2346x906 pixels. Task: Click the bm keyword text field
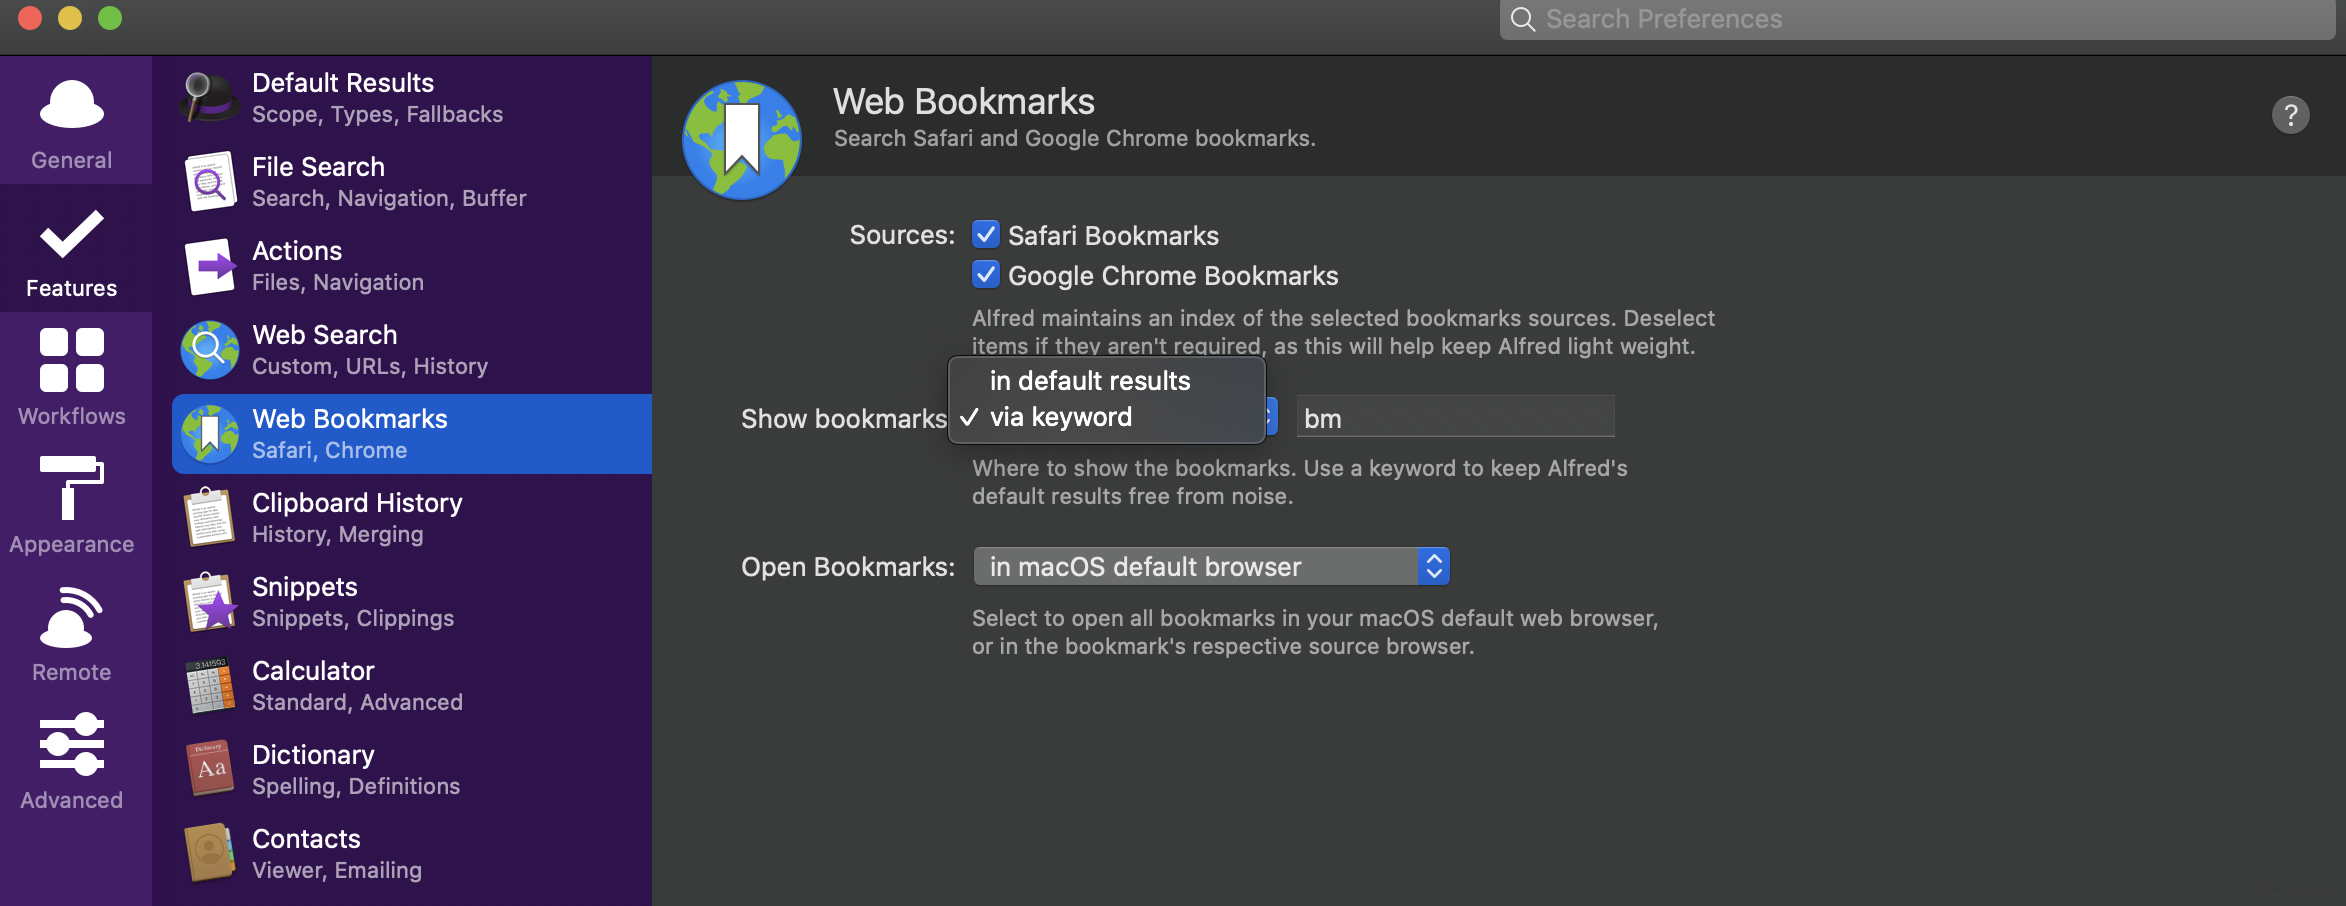point(1455,418)
